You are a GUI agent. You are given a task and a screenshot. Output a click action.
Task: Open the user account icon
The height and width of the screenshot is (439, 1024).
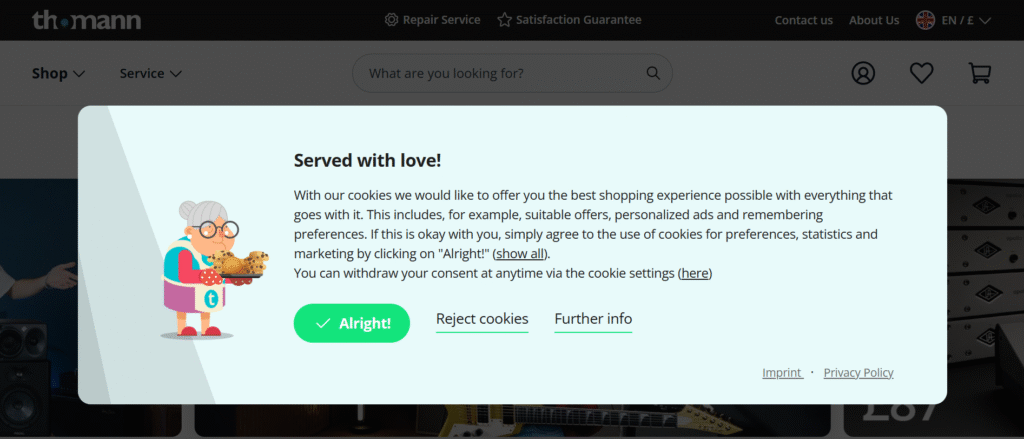(863, 73)
